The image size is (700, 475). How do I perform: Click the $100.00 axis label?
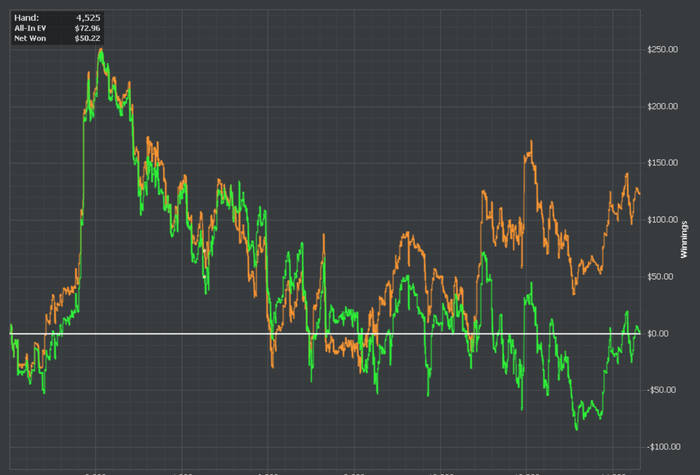pos(662,220)
